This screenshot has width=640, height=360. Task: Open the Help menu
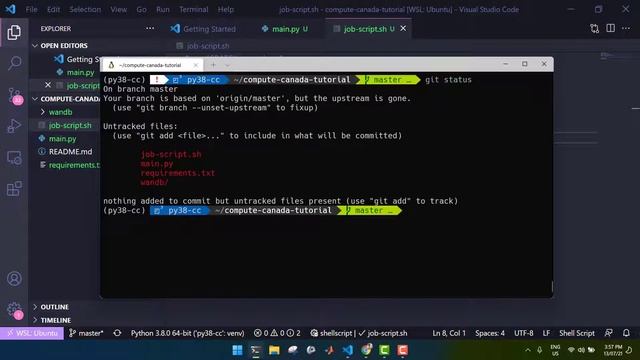[225, 9]
